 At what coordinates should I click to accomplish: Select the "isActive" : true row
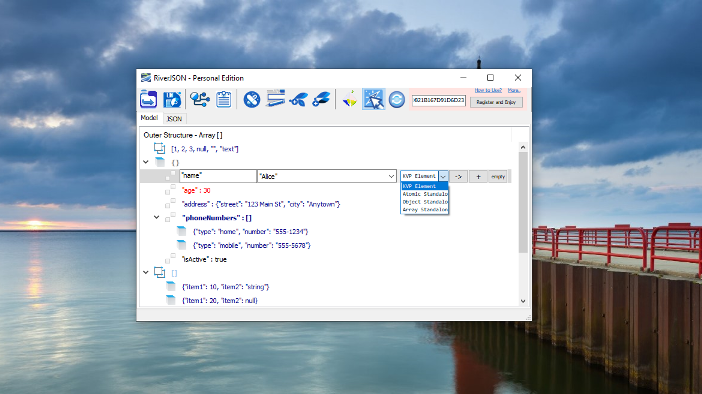click(204, 259)
